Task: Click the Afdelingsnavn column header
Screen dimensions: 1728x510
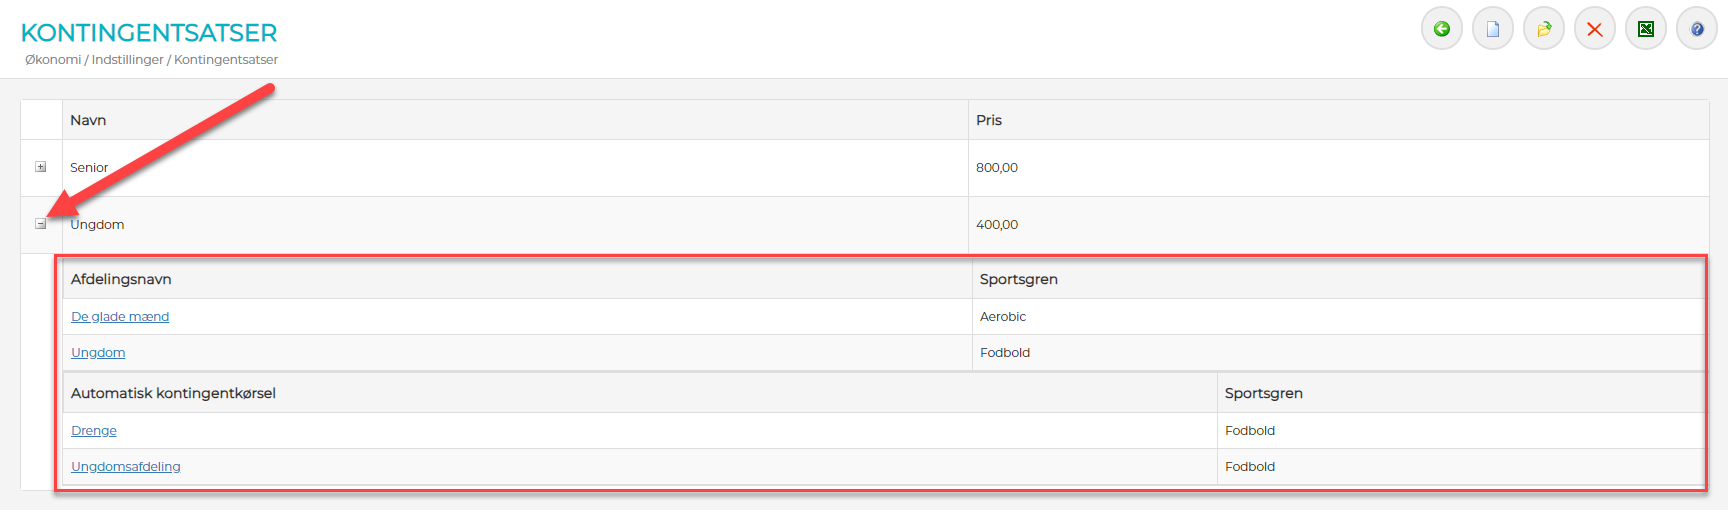Action: tap(121, 279)
